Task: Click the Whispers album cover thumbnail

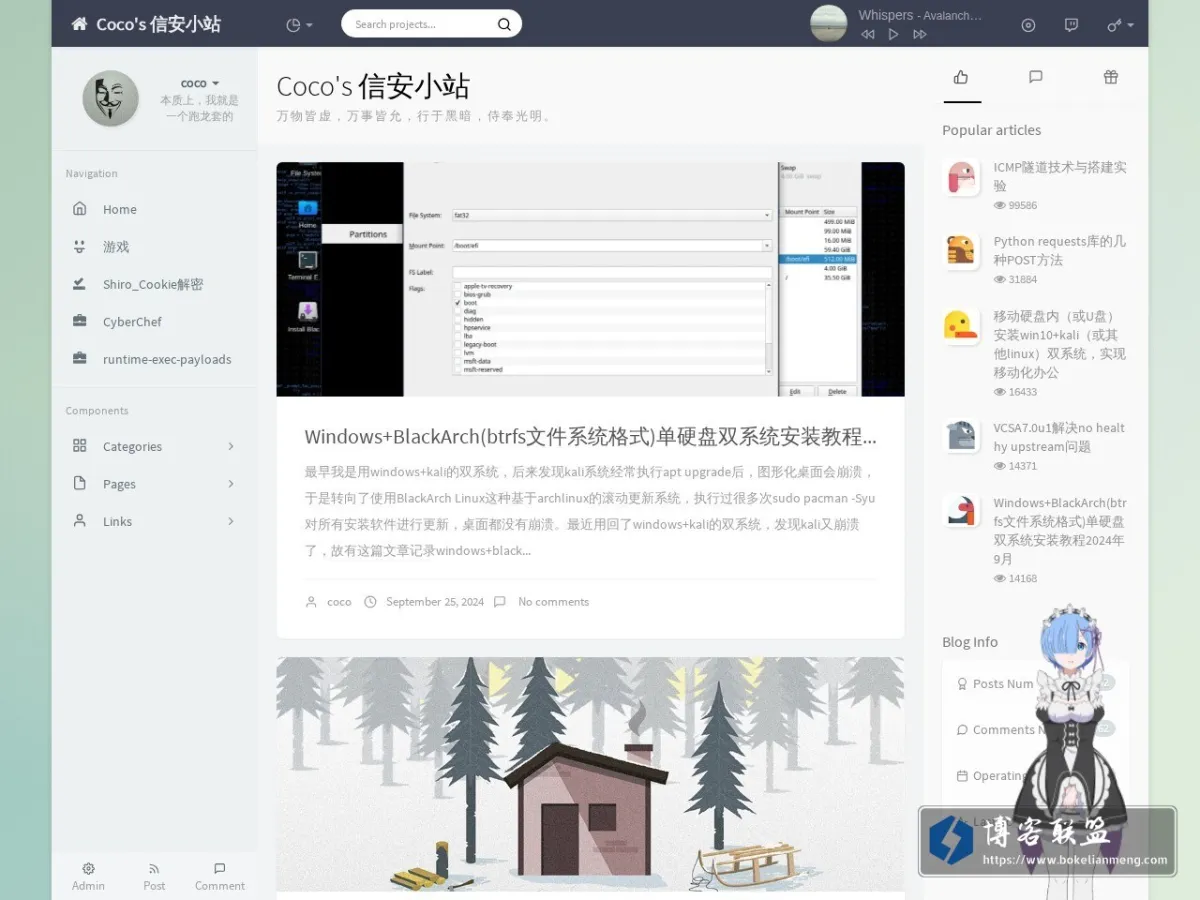Action: 828,24
